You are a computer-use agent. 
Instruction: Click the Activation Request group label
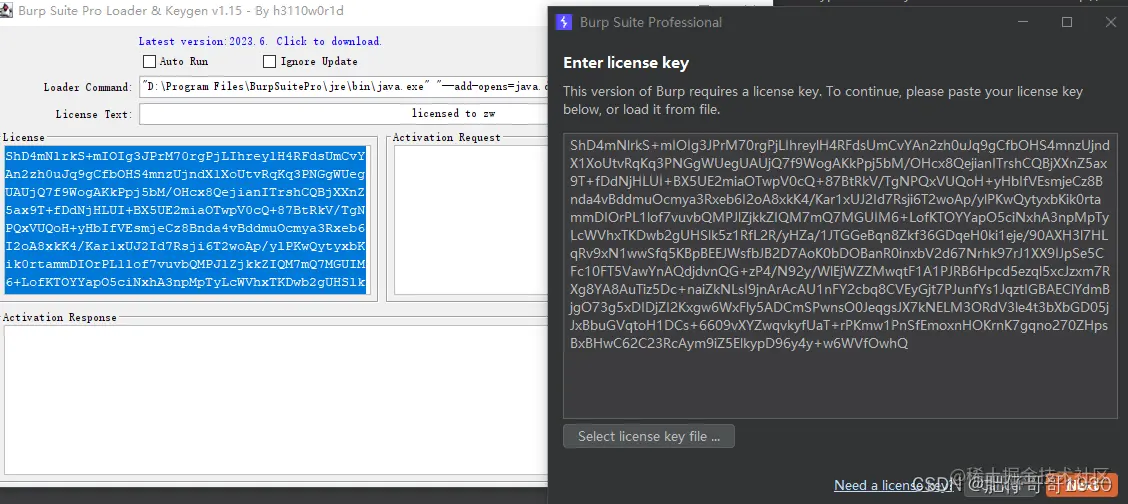pyautogui.click(x=447, y=137)
